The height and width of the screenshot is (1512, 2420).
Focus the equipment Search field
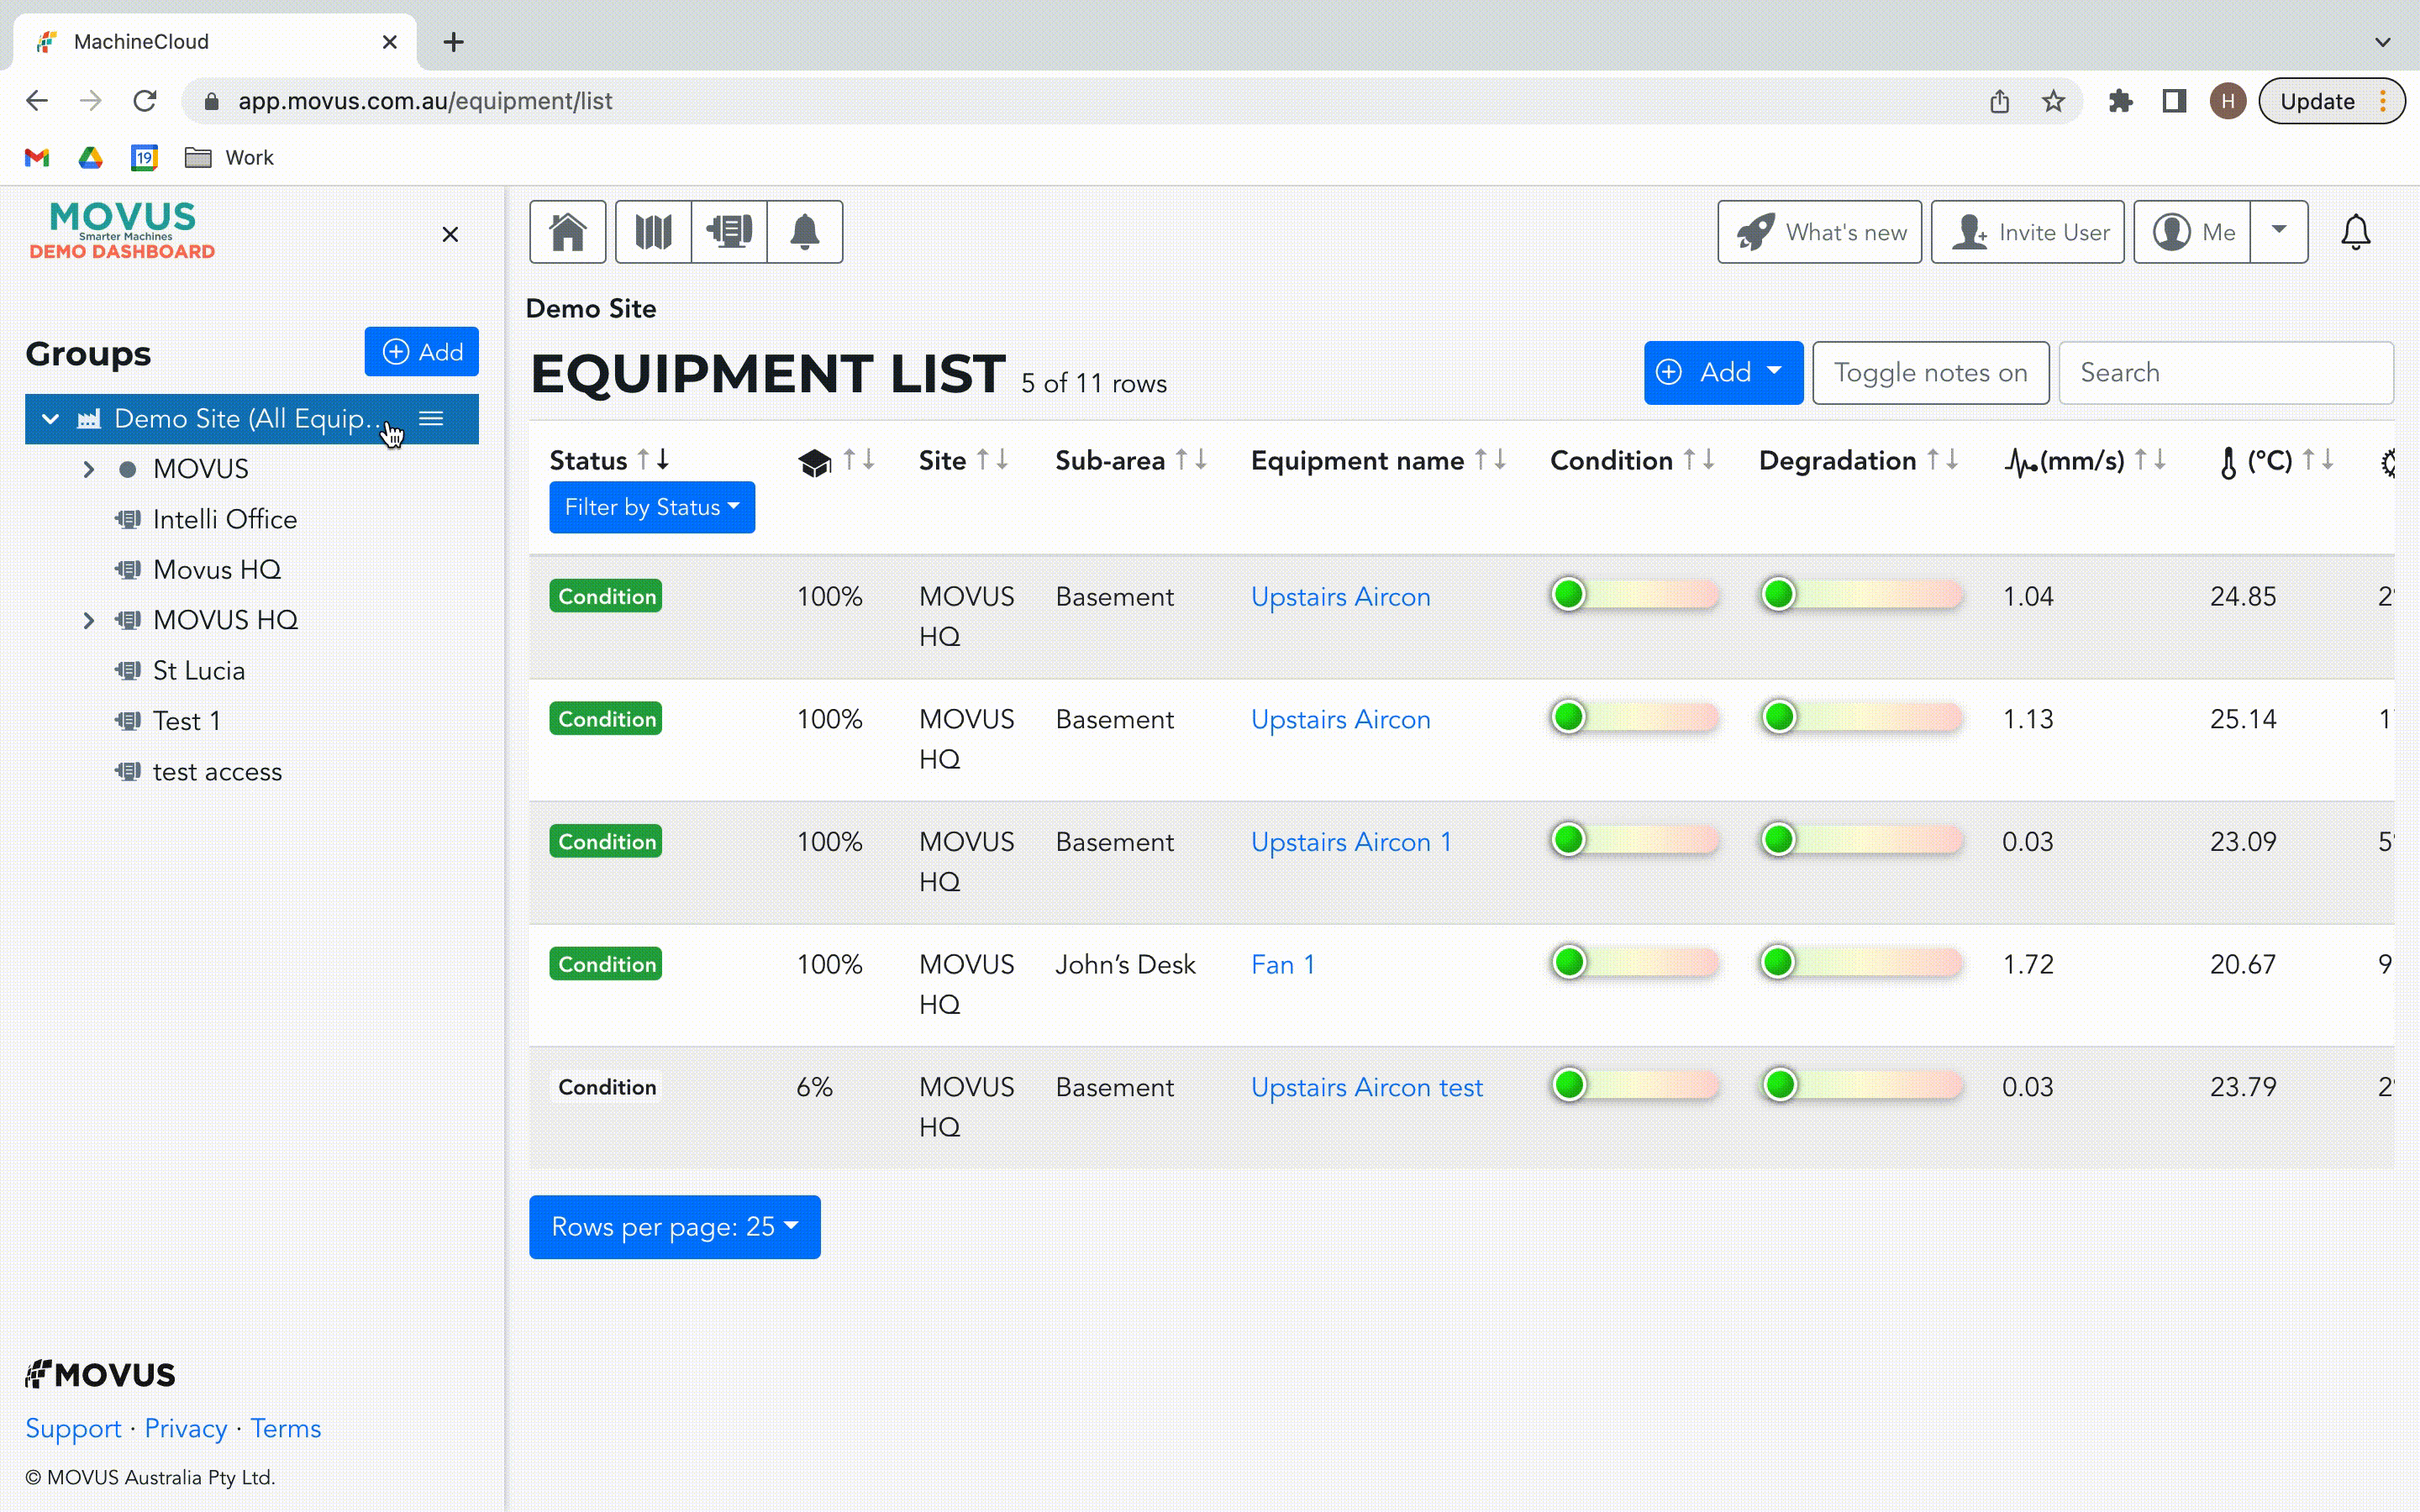click(2226, 373)
